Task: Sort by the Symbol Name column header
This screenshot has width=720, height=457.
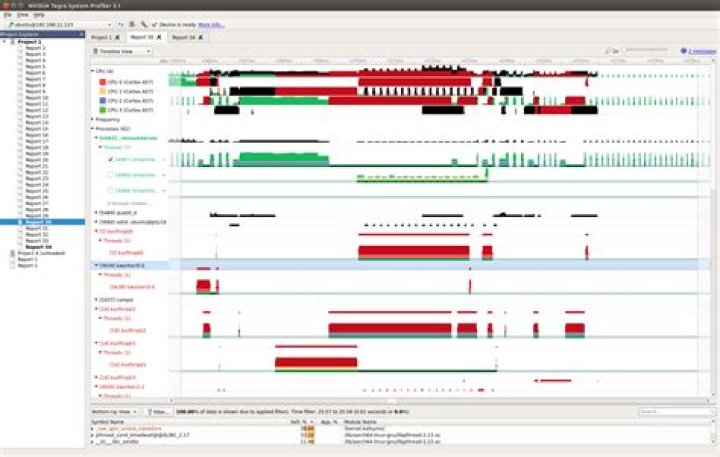Action: (107, 422)
